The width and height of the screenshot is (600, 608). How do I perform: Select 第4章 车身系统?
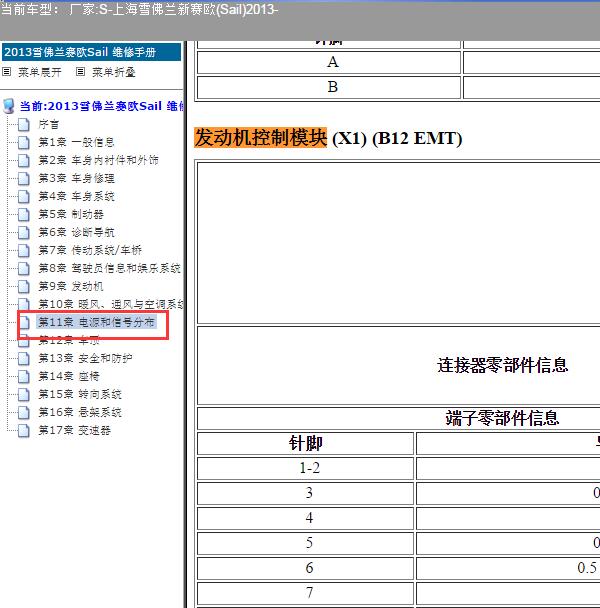click(76, 197)
